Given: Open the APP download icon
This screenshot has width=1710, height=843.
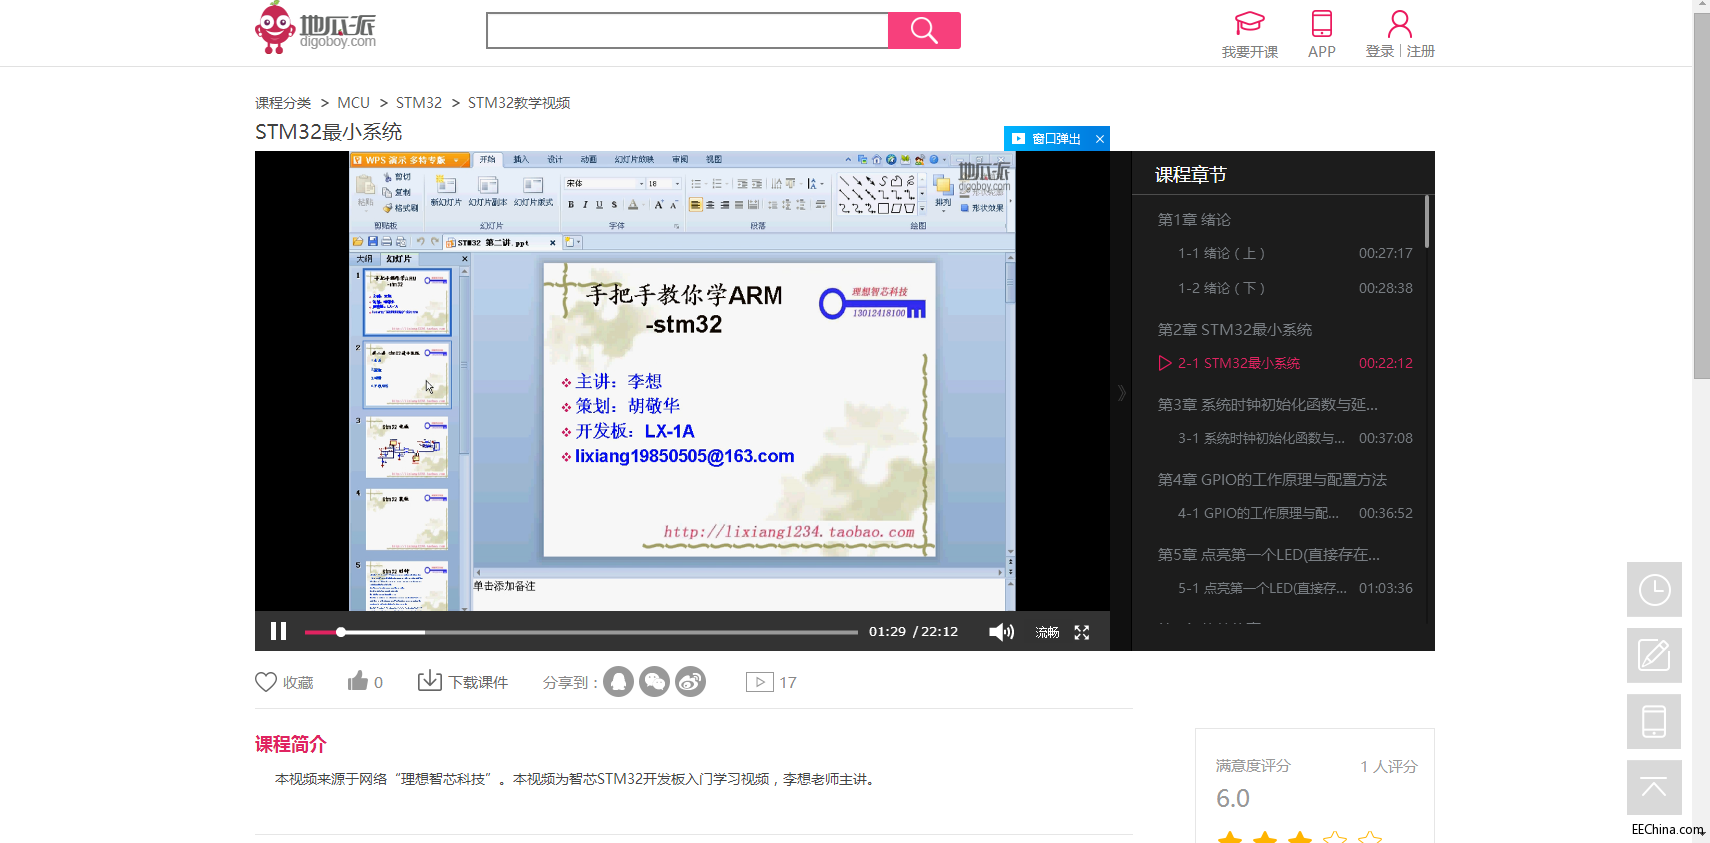Looking at the screenshot, I should click(1321, 34).
